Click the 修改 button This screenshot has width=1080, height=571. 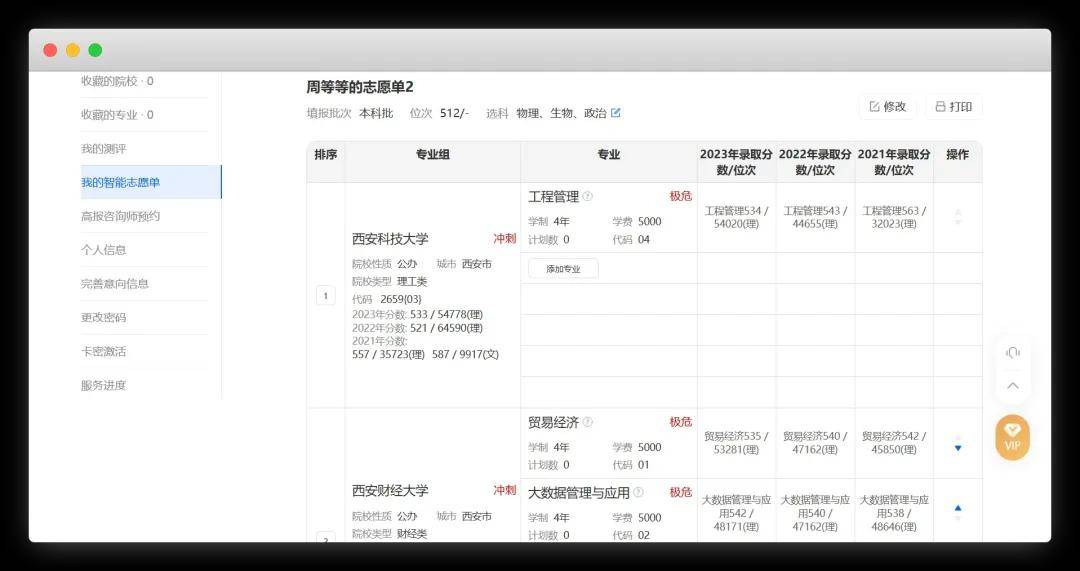(888, 107)
